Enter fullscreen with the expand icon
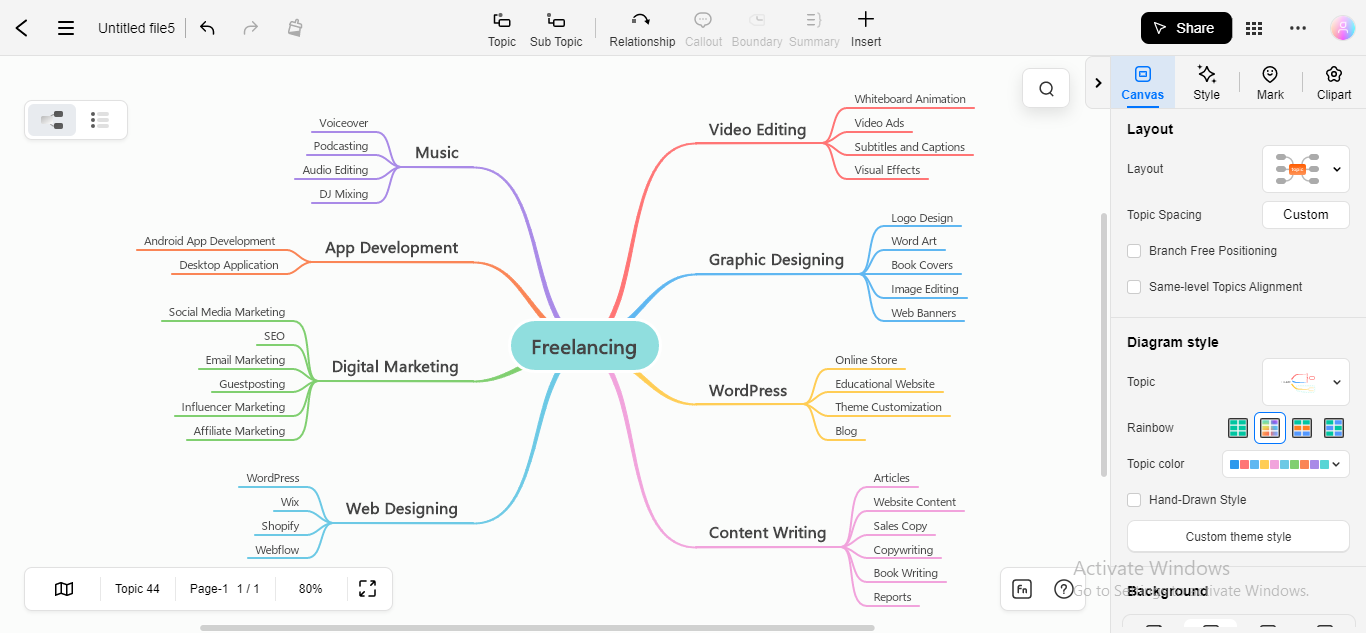Image resolution: width=1366 pixels, height=633 pixels. 367,588
